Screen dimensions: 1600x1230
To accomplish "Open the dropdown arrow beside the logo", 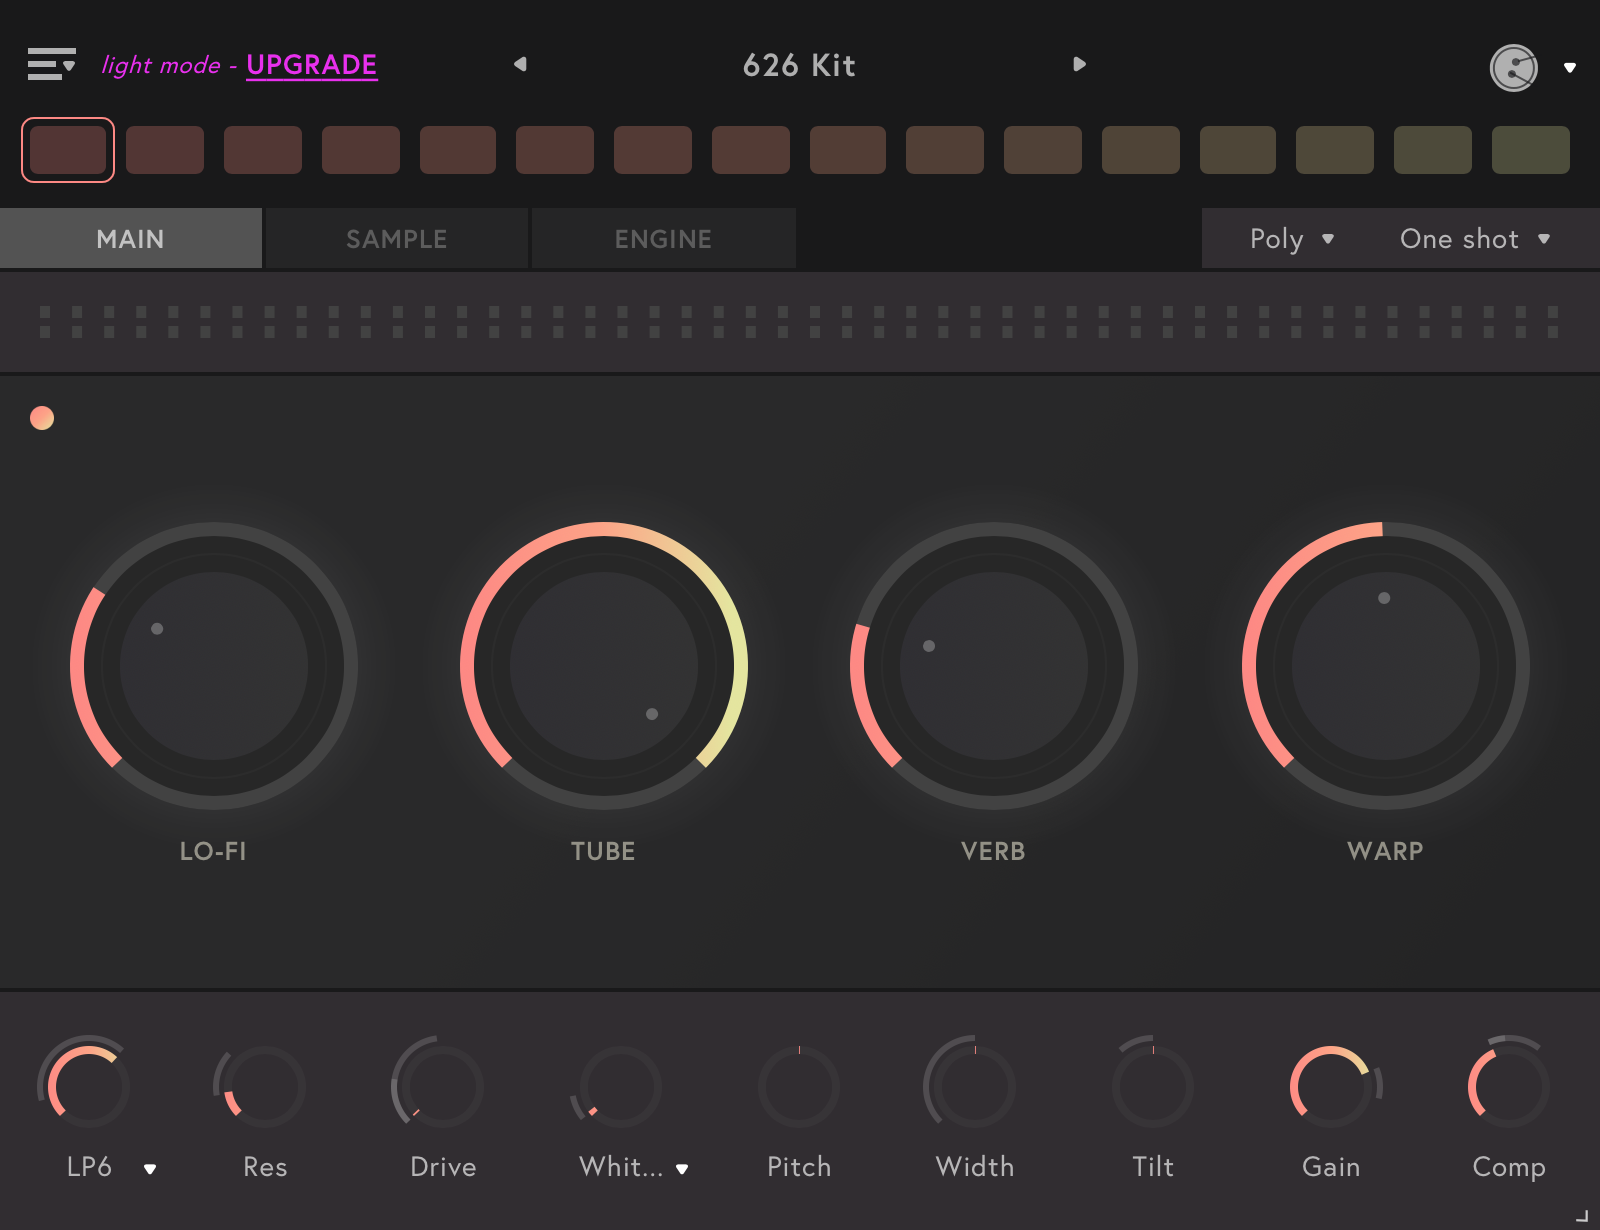I will pyautogui.click(x=1570, y=68).
